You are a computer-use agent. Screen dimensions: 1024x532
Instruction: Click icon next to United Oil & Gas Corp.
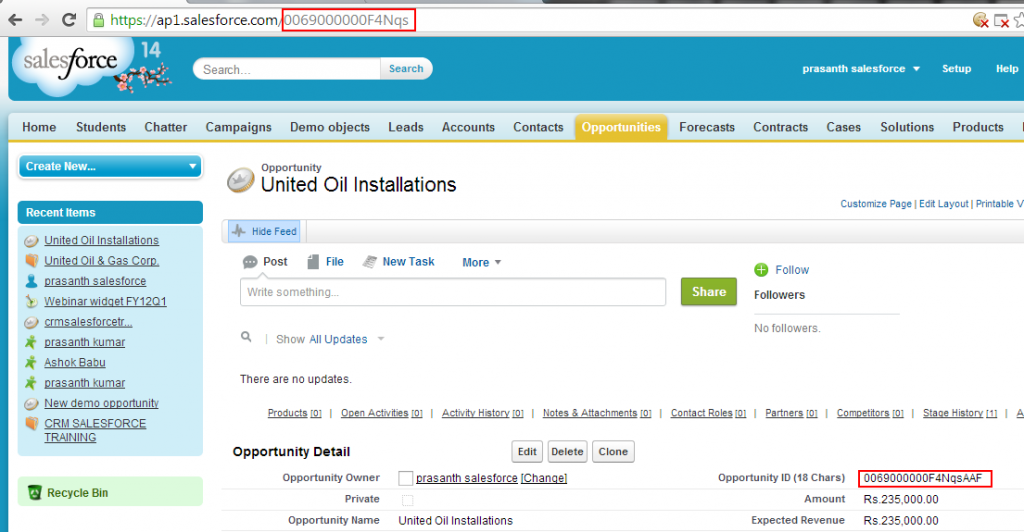point(31,260)
